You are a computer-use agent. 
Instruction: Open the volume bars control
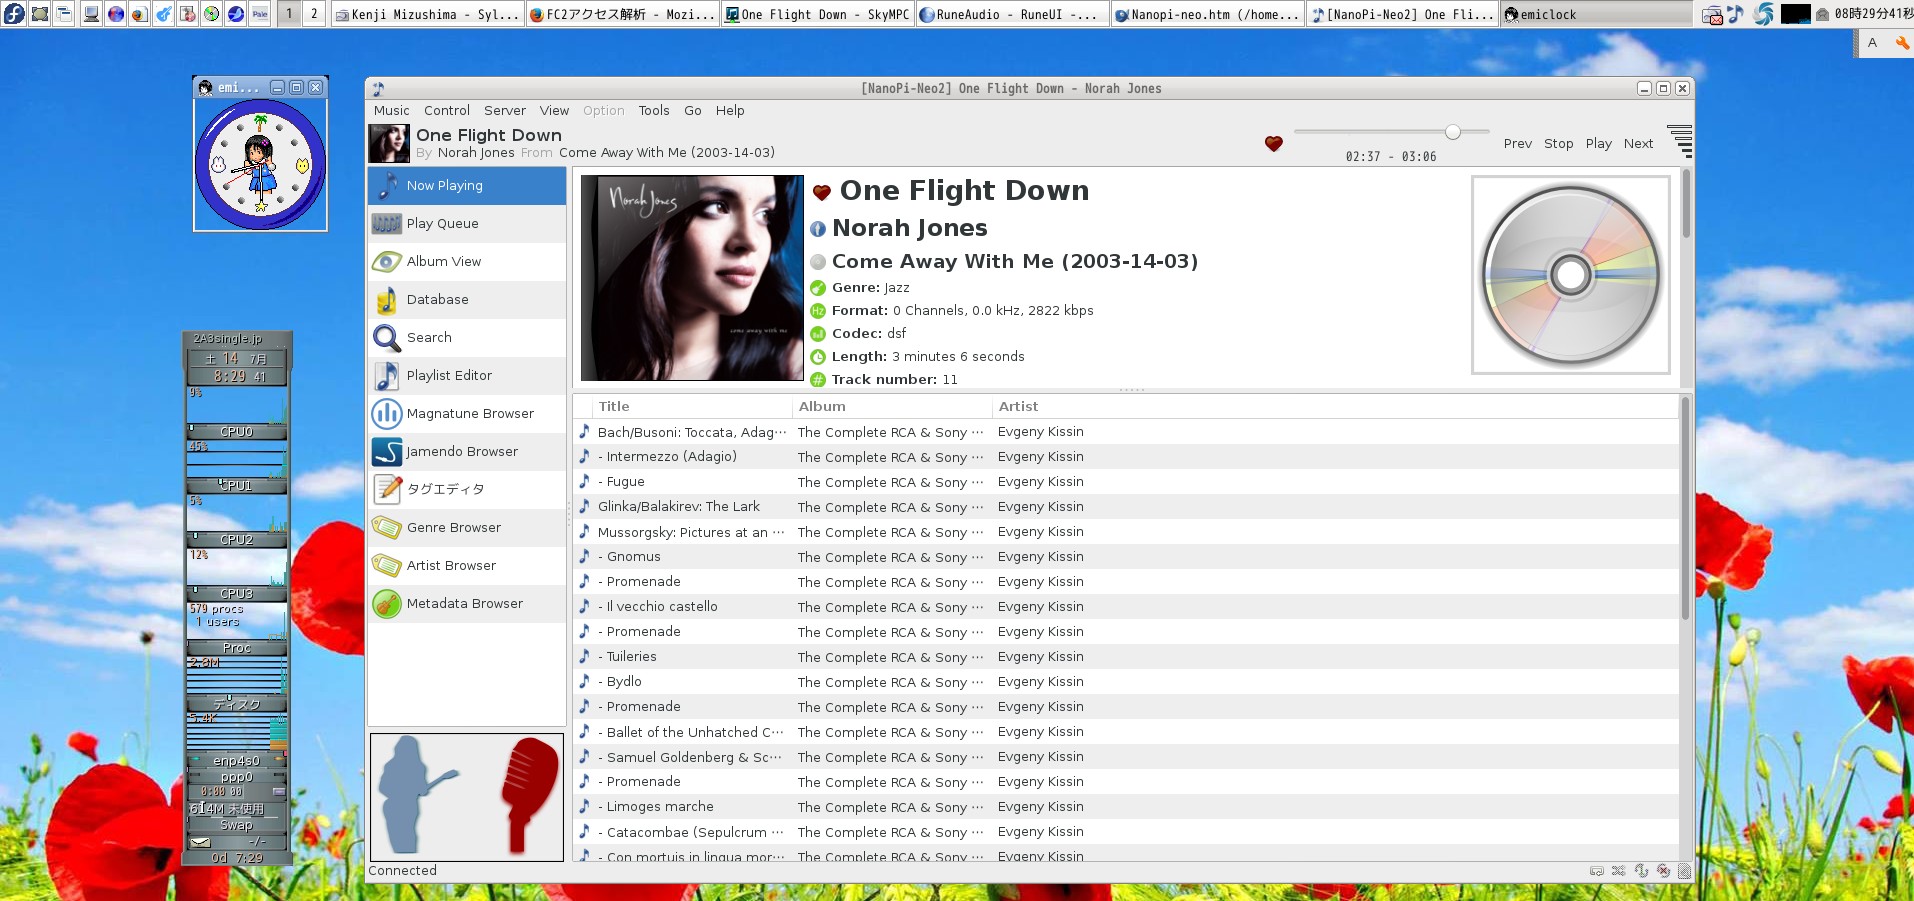(1680, 142)
